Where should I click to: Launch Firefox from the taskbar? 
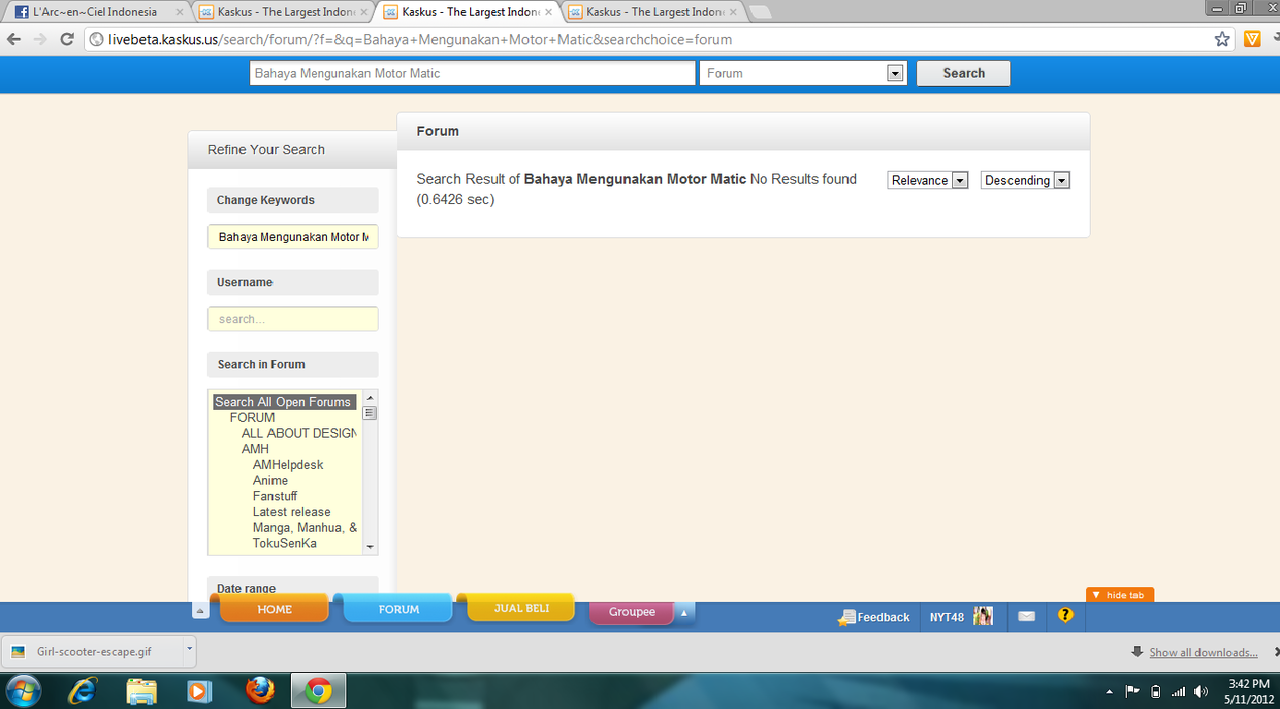coord(259,690)
